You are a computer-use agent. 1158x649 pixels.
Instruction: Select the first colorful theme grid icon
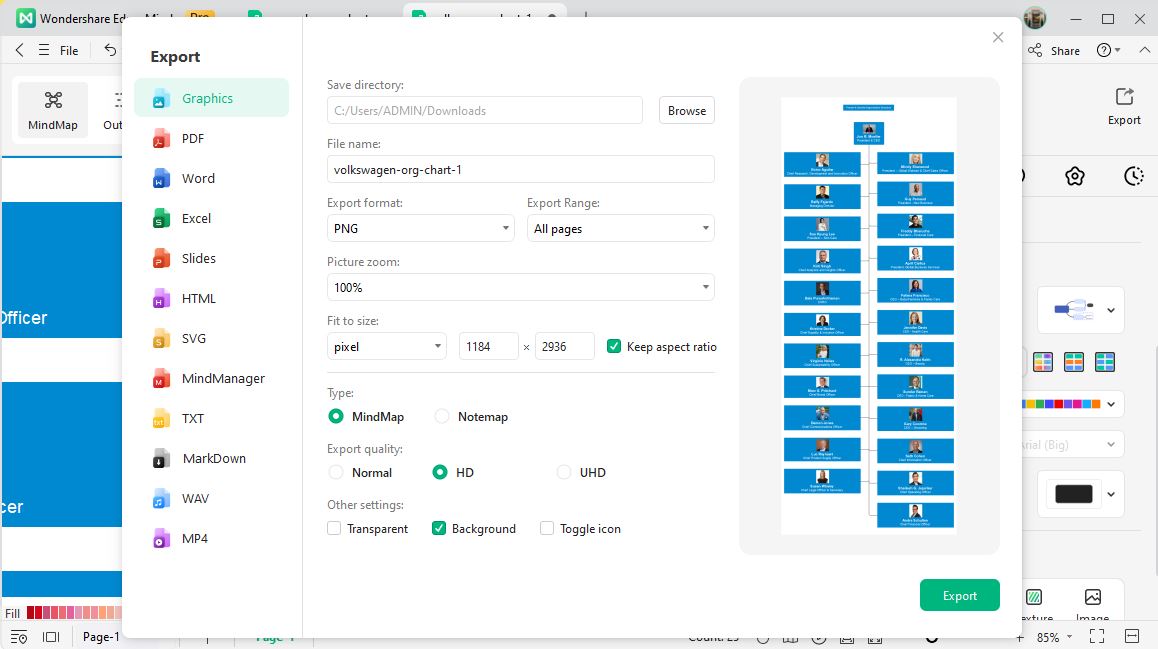tap(1043, 362)
